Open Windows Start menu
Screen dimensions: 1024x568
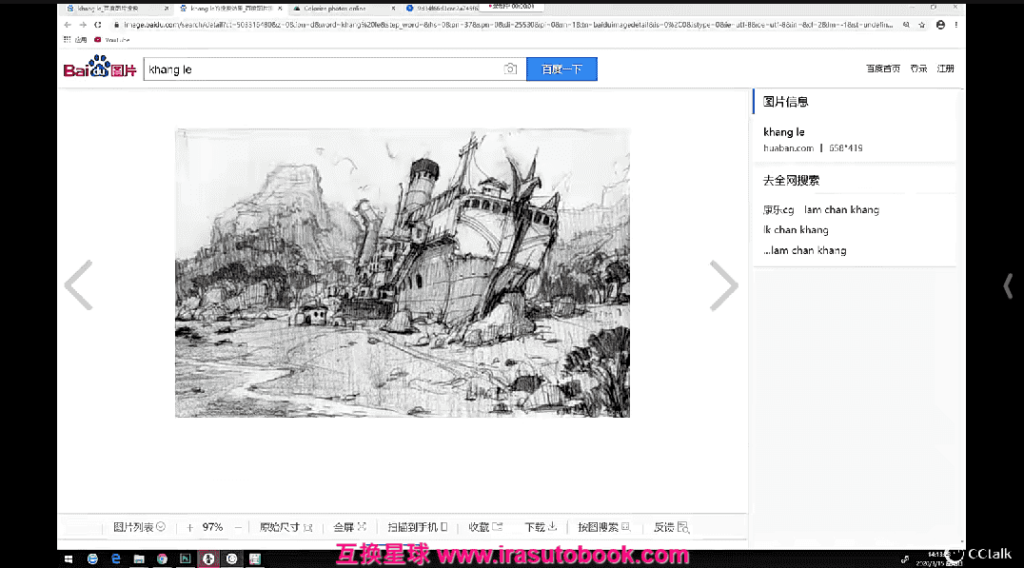69,559
